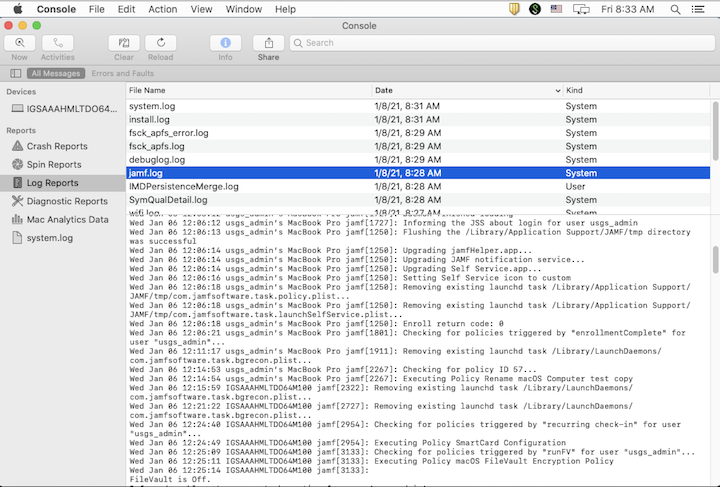Click the file list vertical scrollbar
This screenshot has height=487, width=720.
point(715,131)
